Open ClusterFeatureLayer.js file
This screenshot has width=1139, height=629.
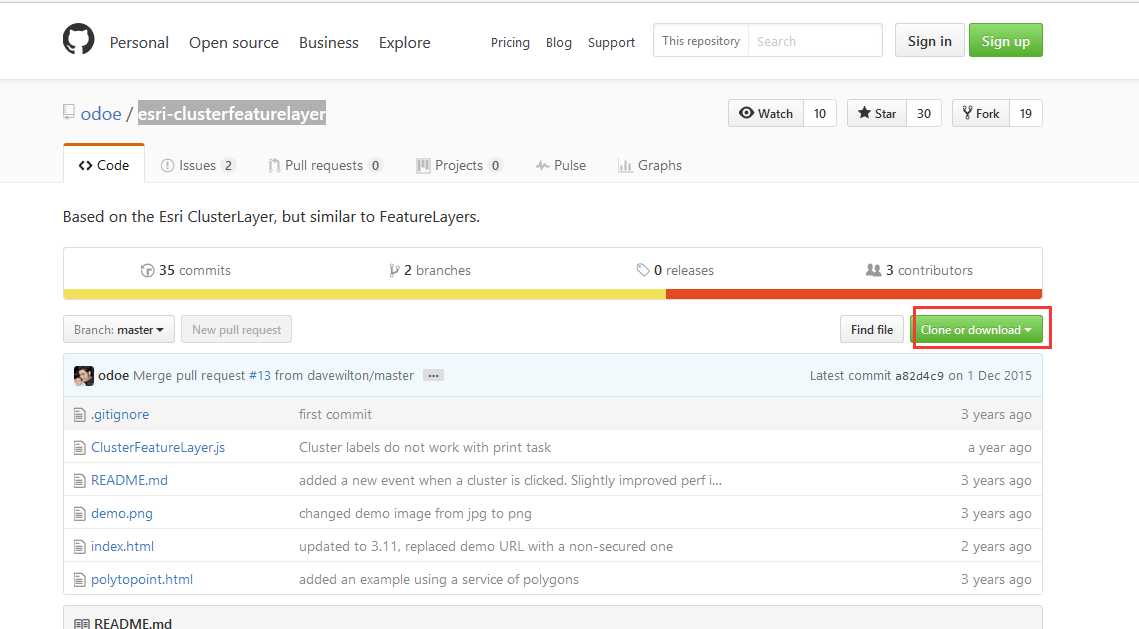[x=158, y=447]
